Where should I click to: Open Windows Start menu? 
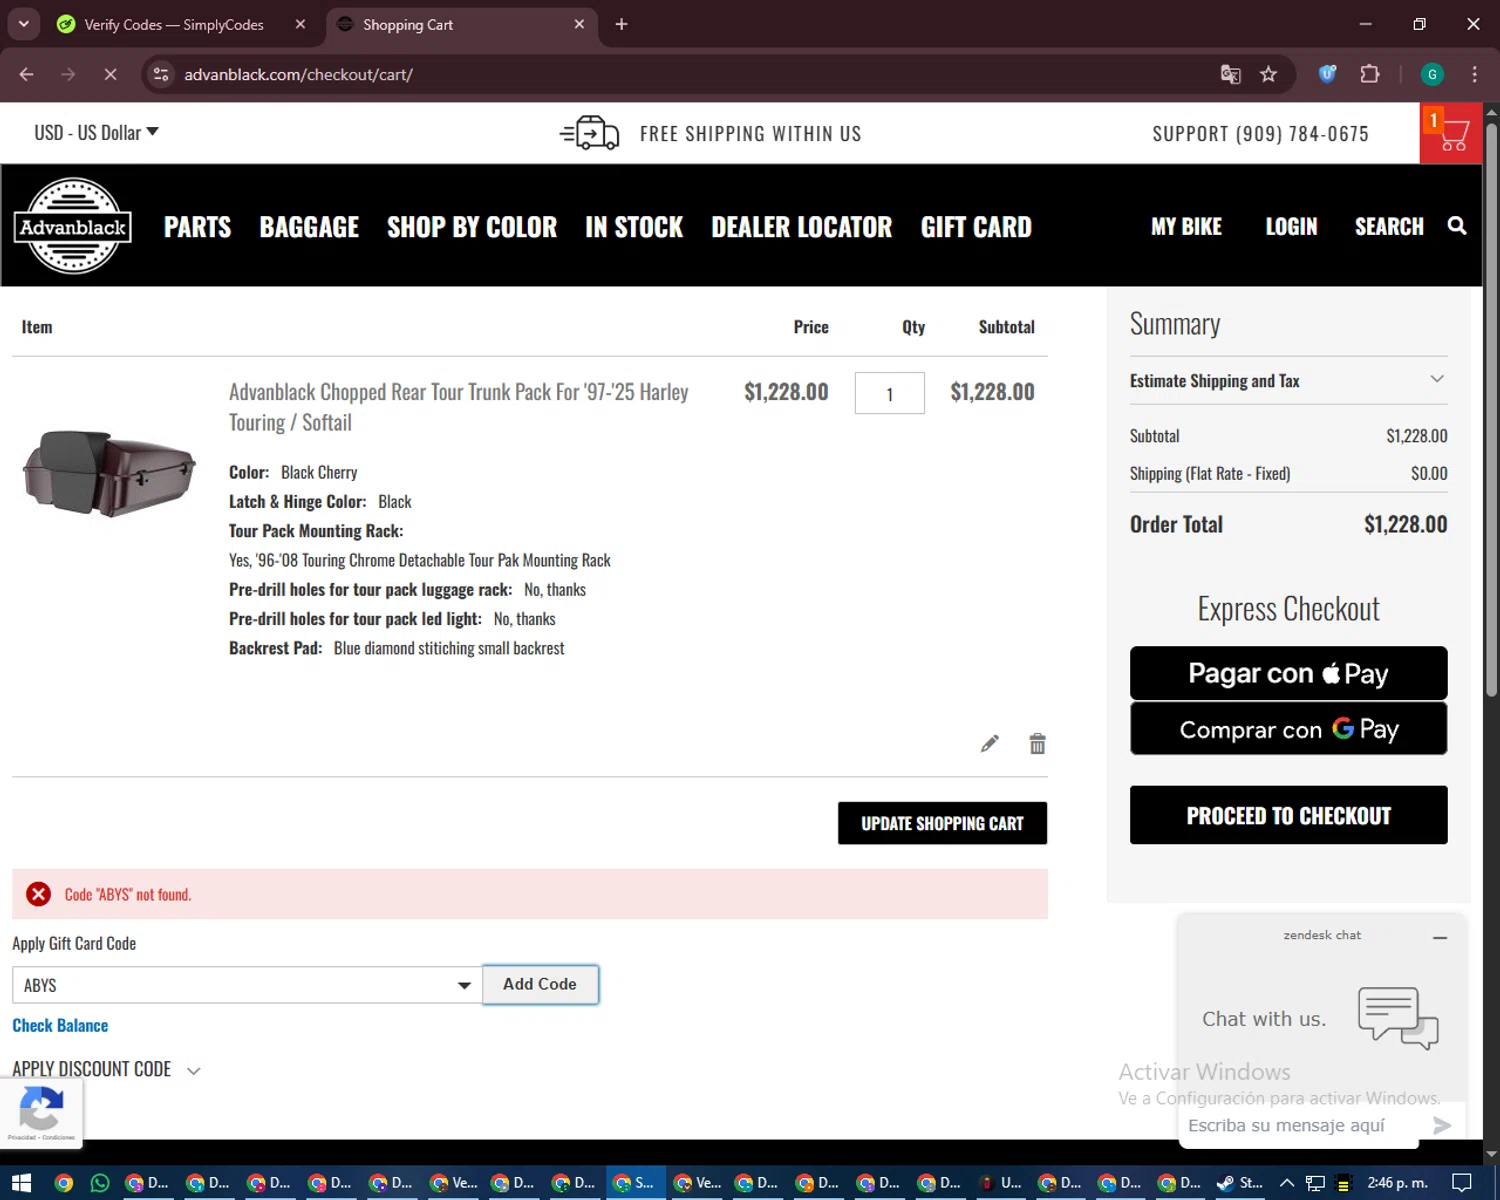(x=22, y=1183)
